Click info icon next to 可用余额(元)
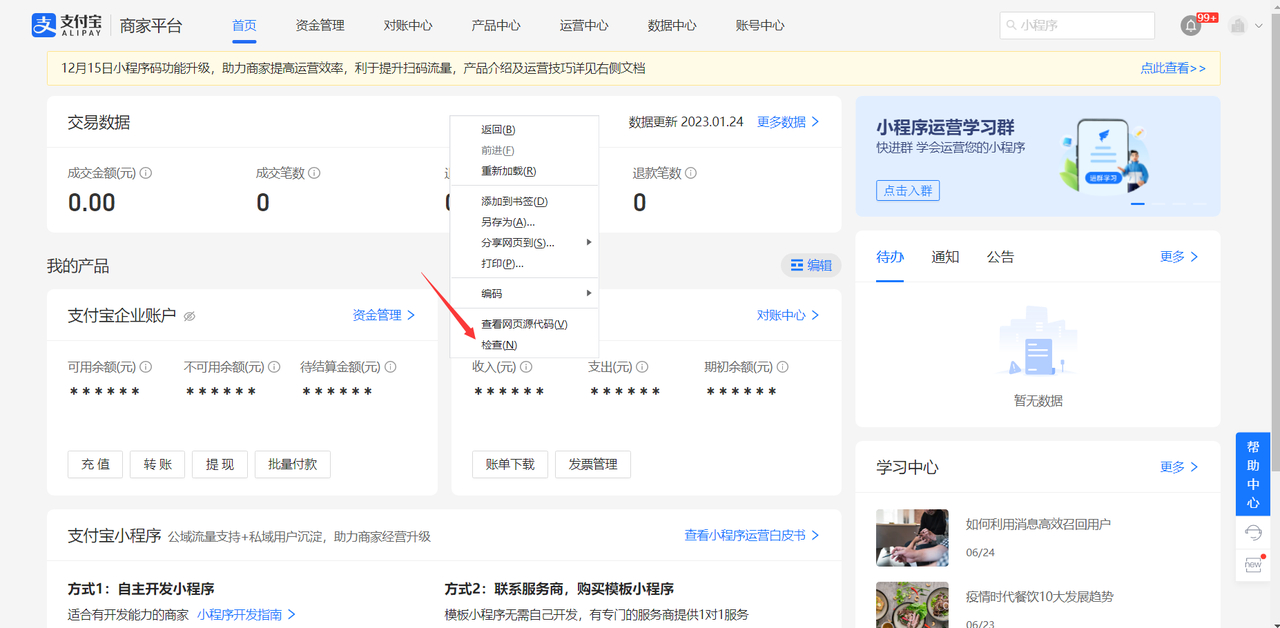This screenshot has width=1280, height=628. coord(146,367)
